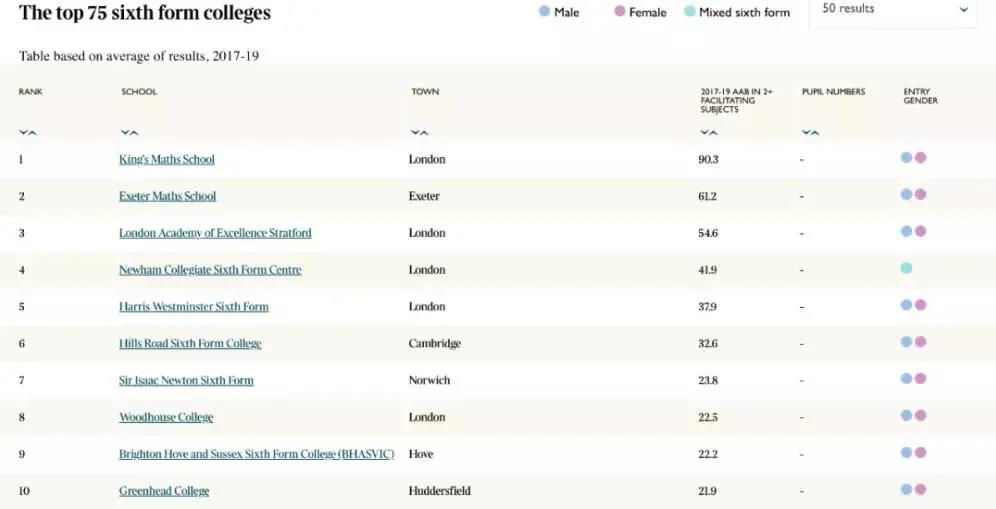Open Exeter Maths School link
This screenshot has height=509, width=996.
(x=168, y=196)
